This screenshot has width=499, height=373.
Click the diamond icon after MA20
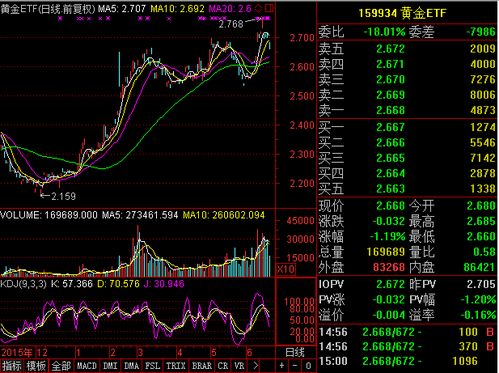258,8
